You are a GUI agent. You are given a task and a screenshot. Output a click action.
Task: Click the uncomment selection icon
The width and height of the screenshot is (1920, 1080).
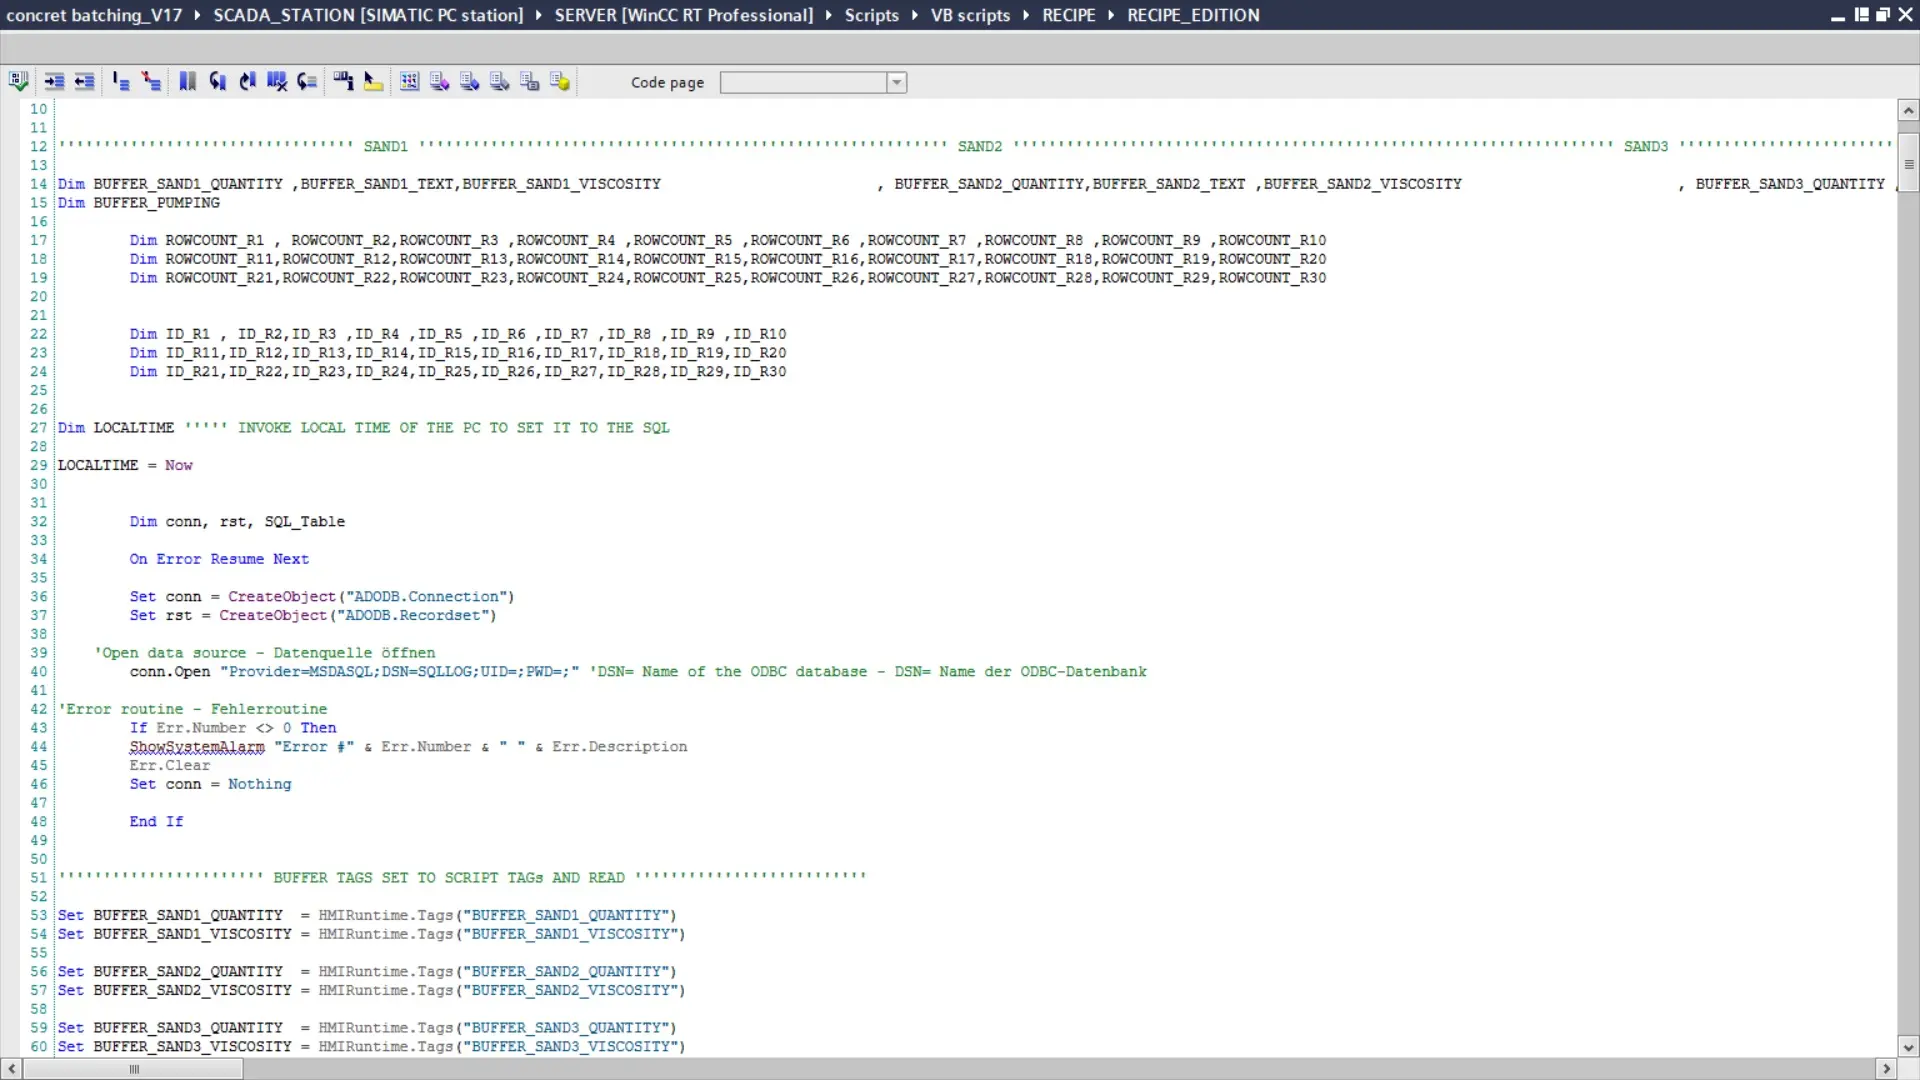coord(151,82)
